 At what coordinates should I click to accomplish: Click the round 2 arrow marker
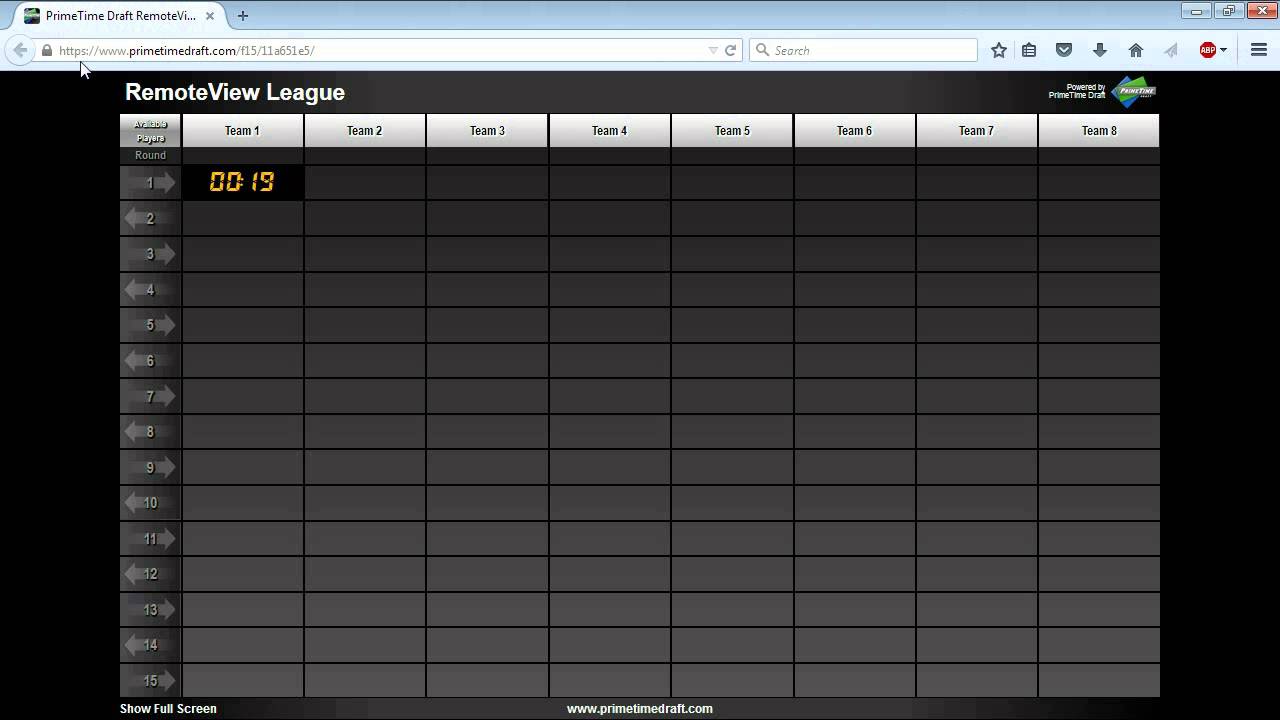point(151,218)
